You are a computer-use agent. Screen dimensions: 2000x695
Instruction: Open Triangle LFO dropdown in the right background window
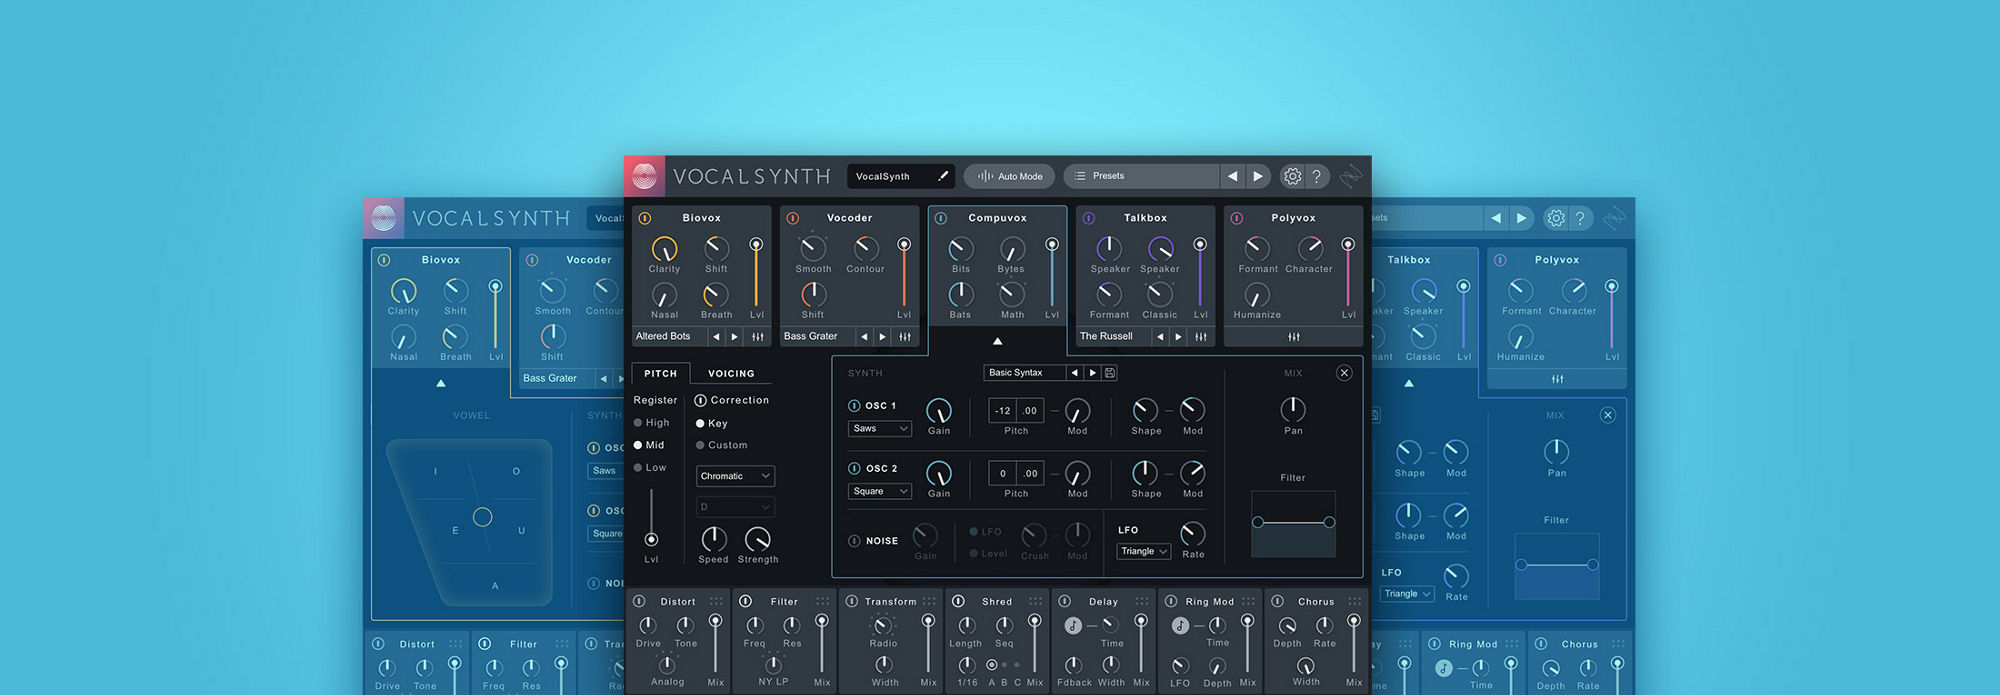point(1407,594)
